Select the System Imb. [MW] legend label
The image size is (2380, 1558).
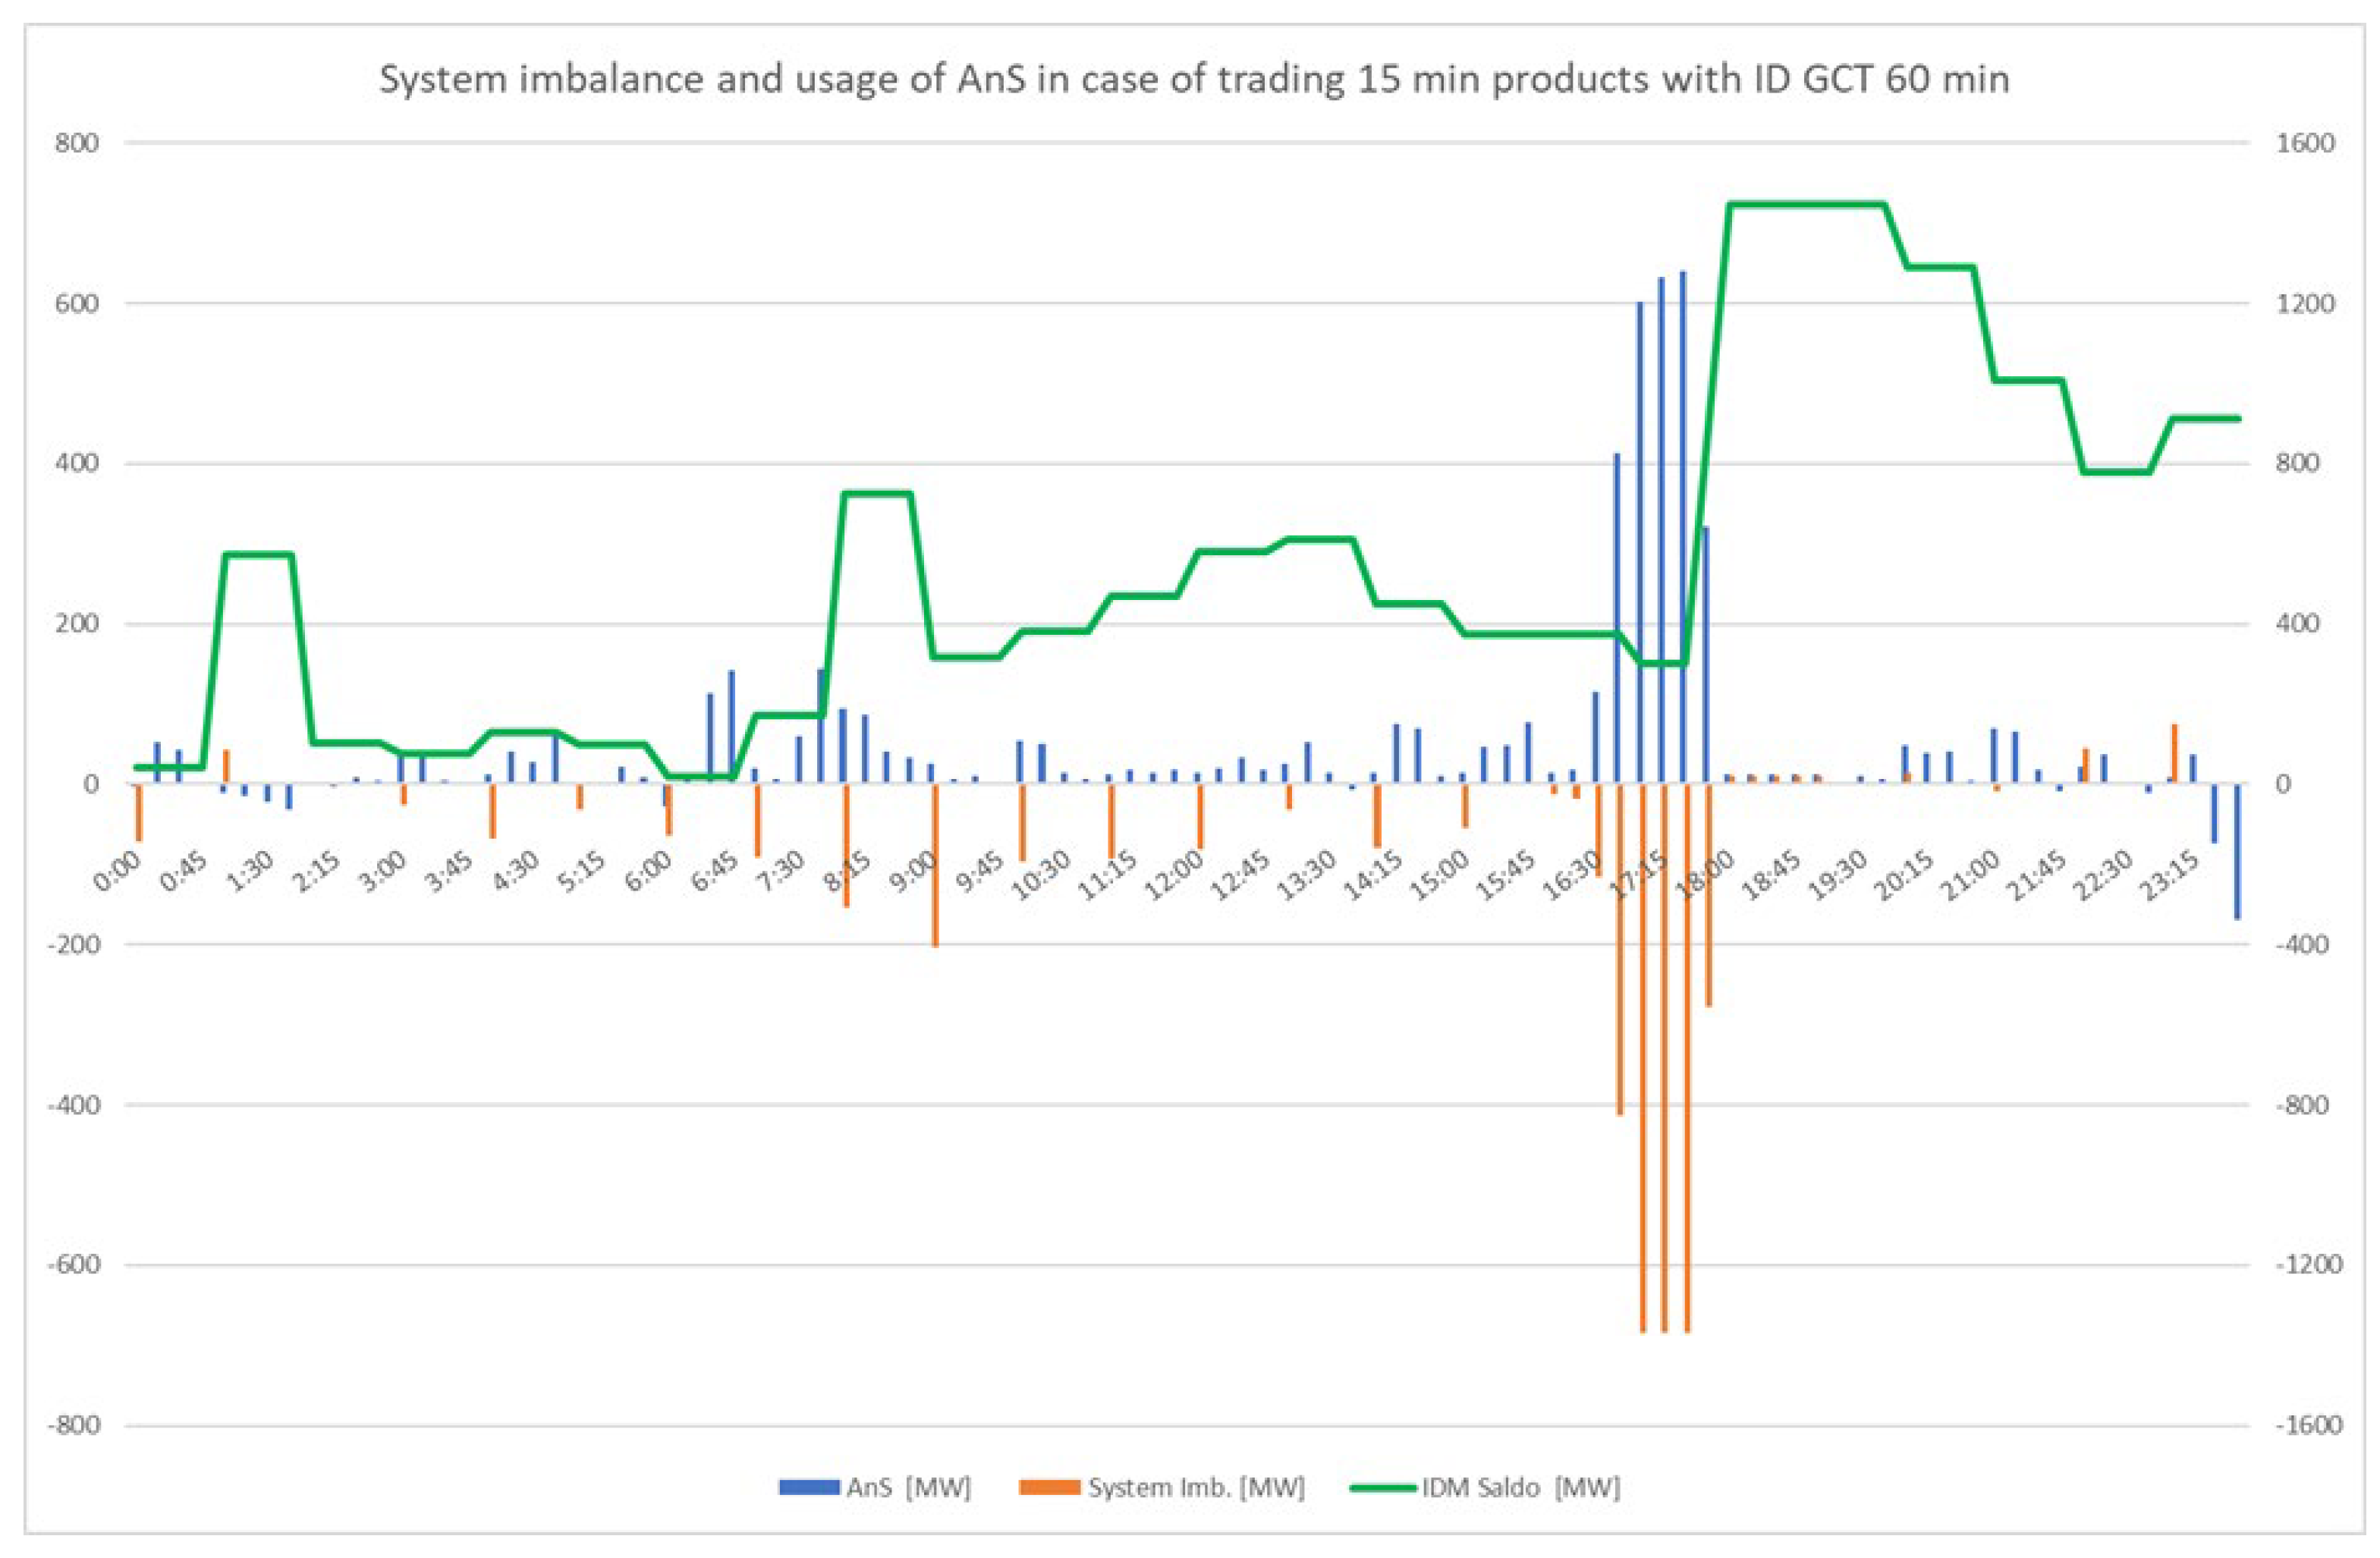click(x=1196, y=1488)
